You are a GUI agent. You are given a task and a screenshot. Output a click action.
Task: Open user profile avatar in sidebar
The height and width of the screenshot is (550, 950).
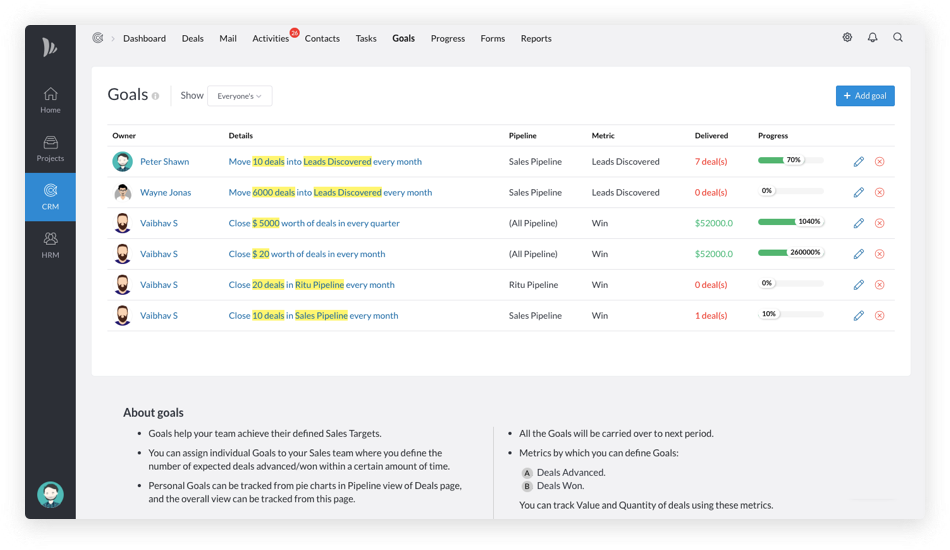click(50, 494)
